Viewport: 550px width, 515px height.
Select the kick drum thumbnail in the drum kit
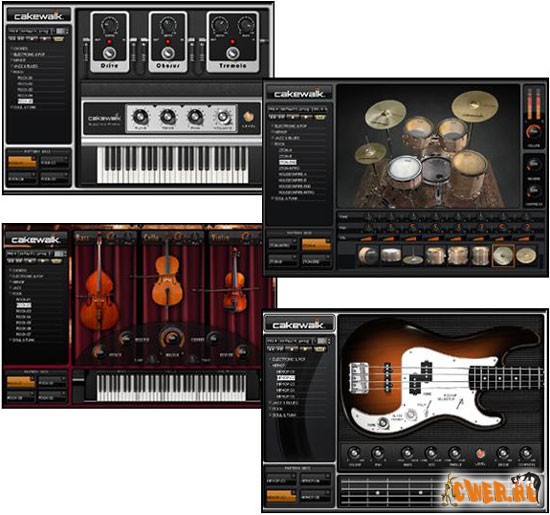pyautogui.click(x=368, y=255)
